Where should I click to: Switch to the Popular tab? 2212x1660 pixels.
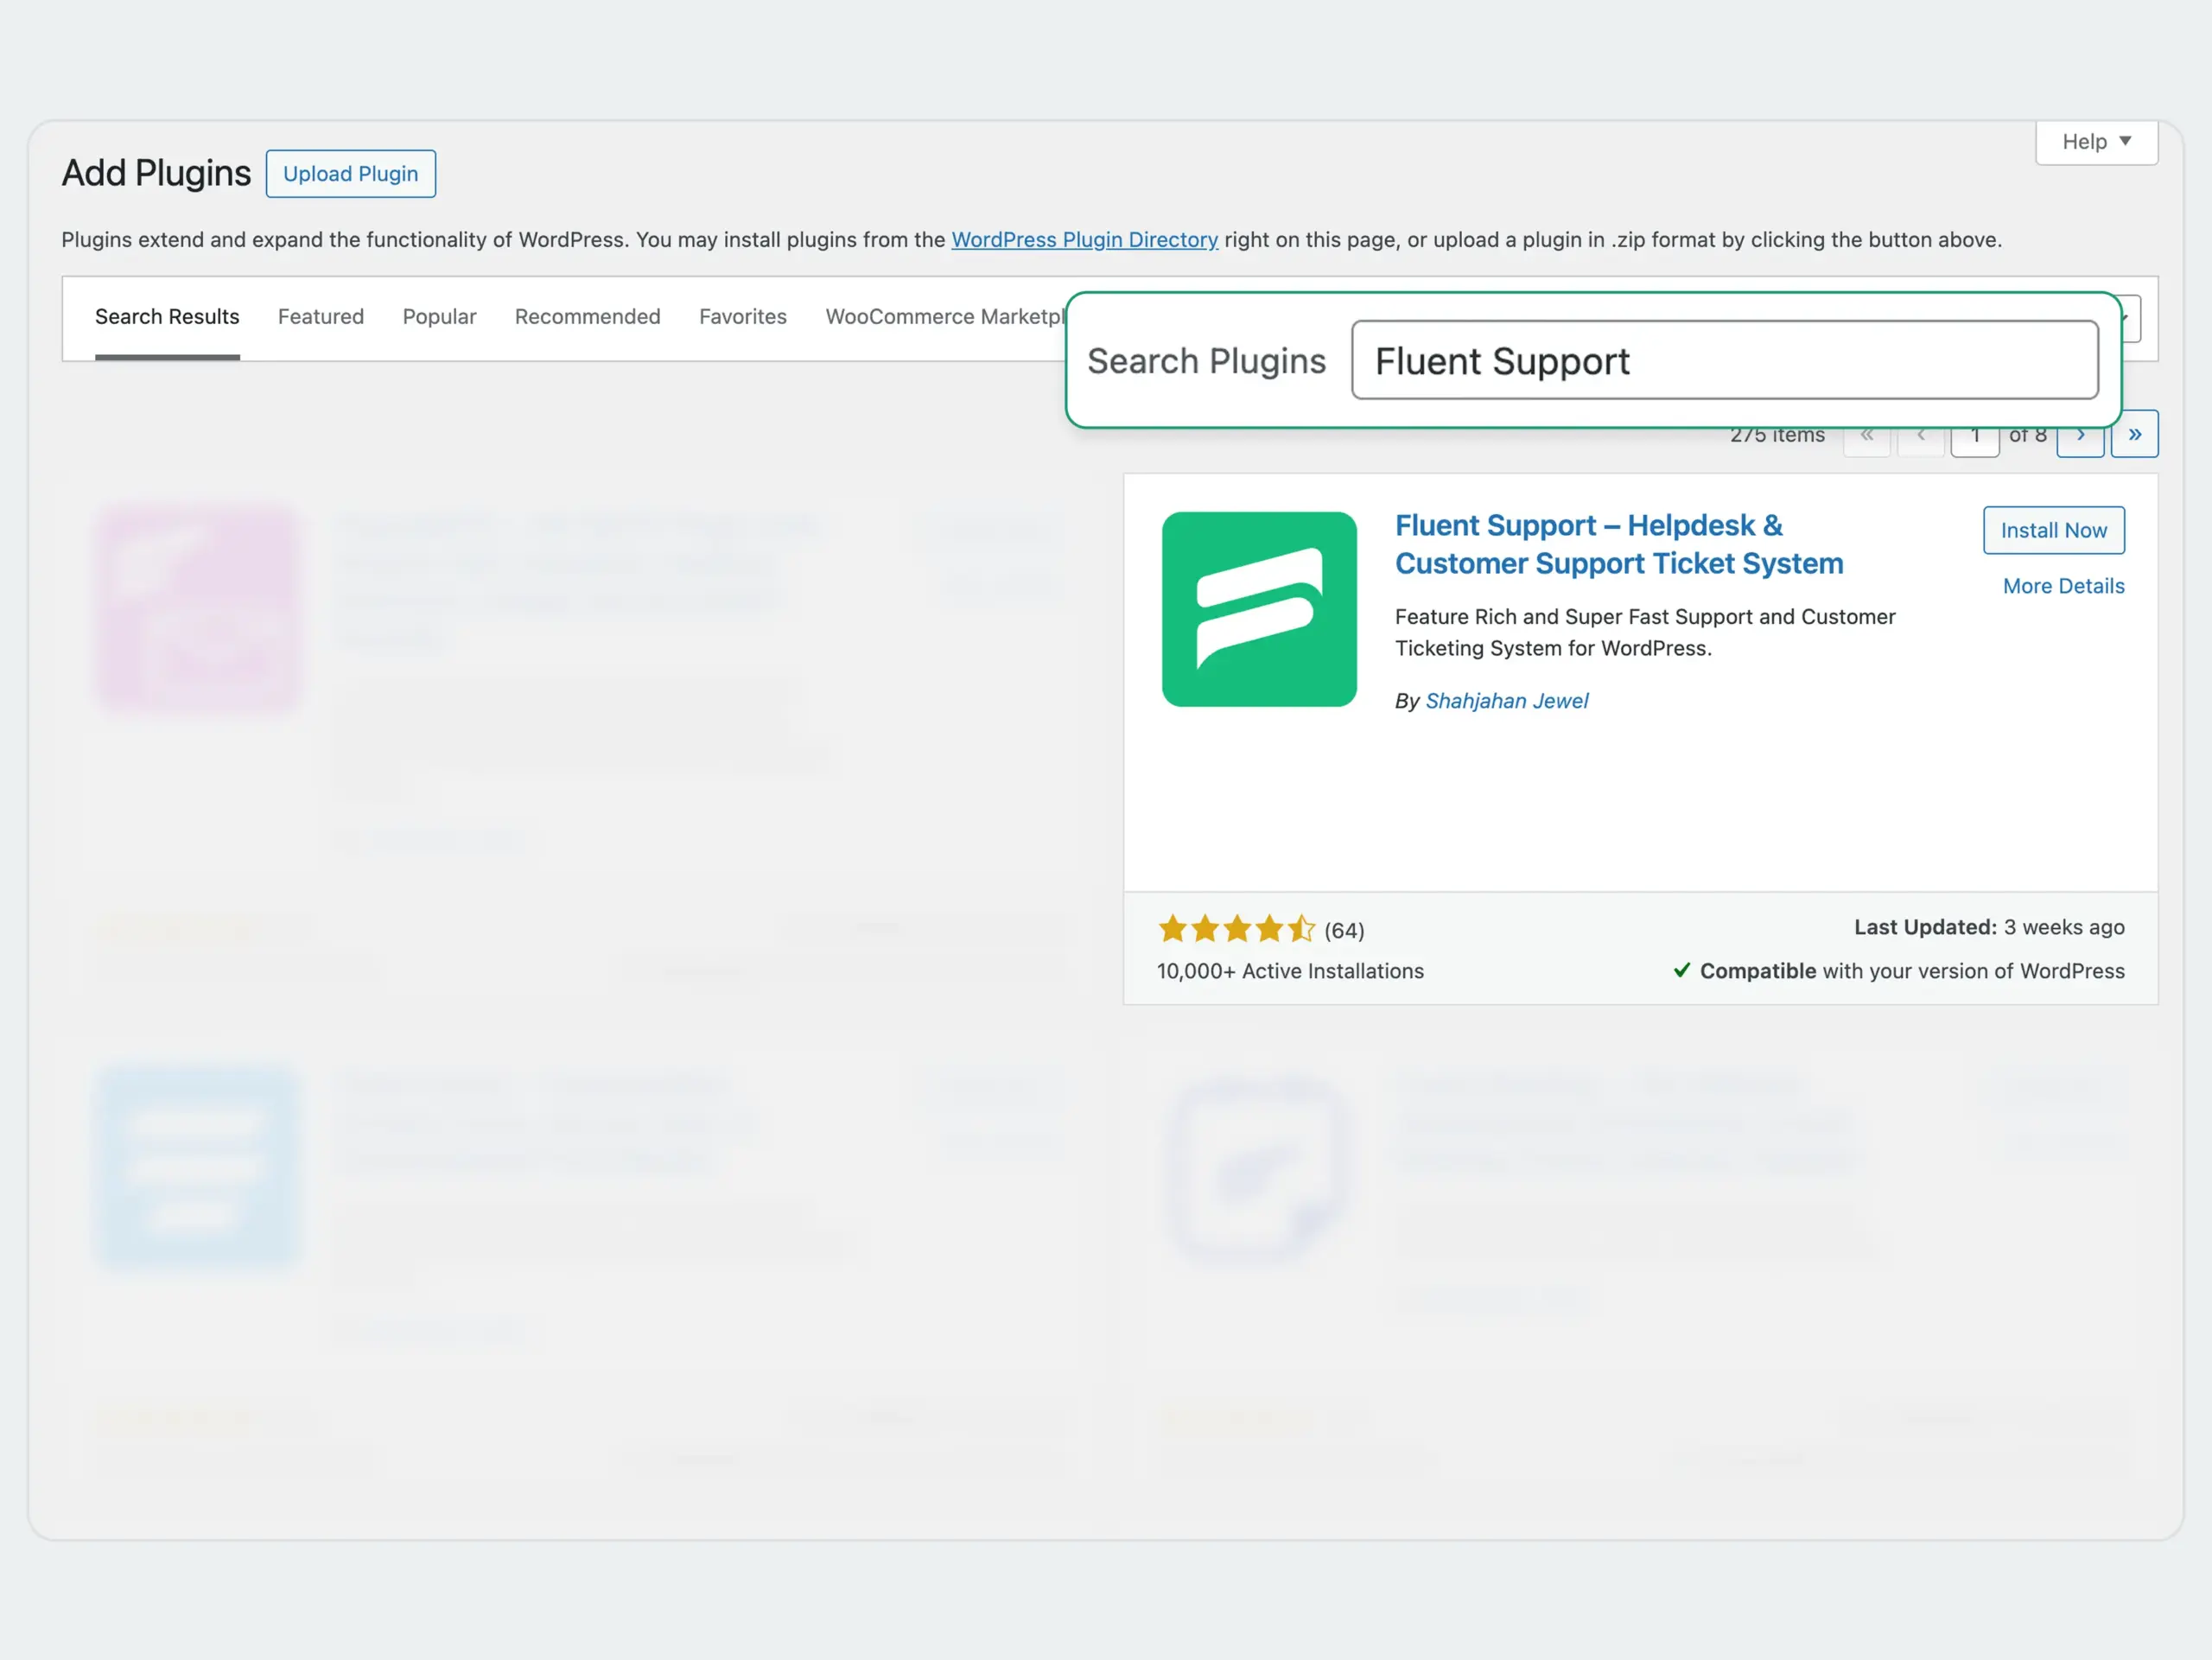coord(439,317)
